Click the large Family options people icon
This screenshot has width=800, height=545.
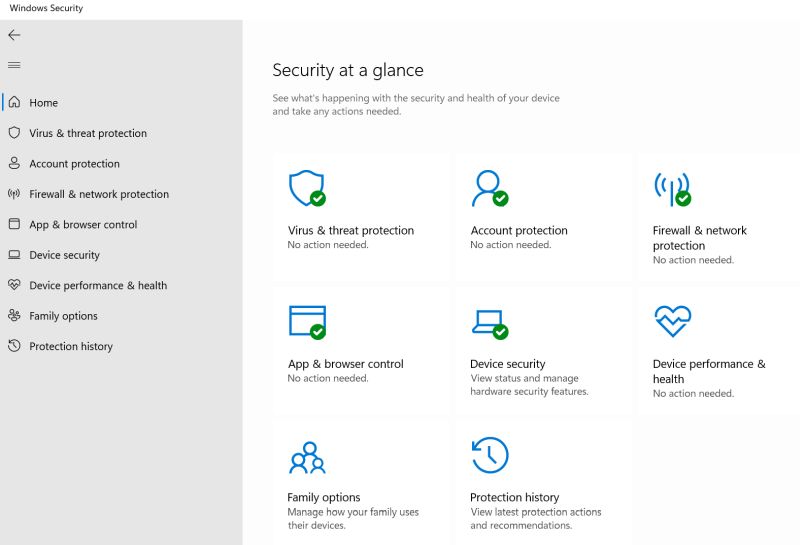307,458
